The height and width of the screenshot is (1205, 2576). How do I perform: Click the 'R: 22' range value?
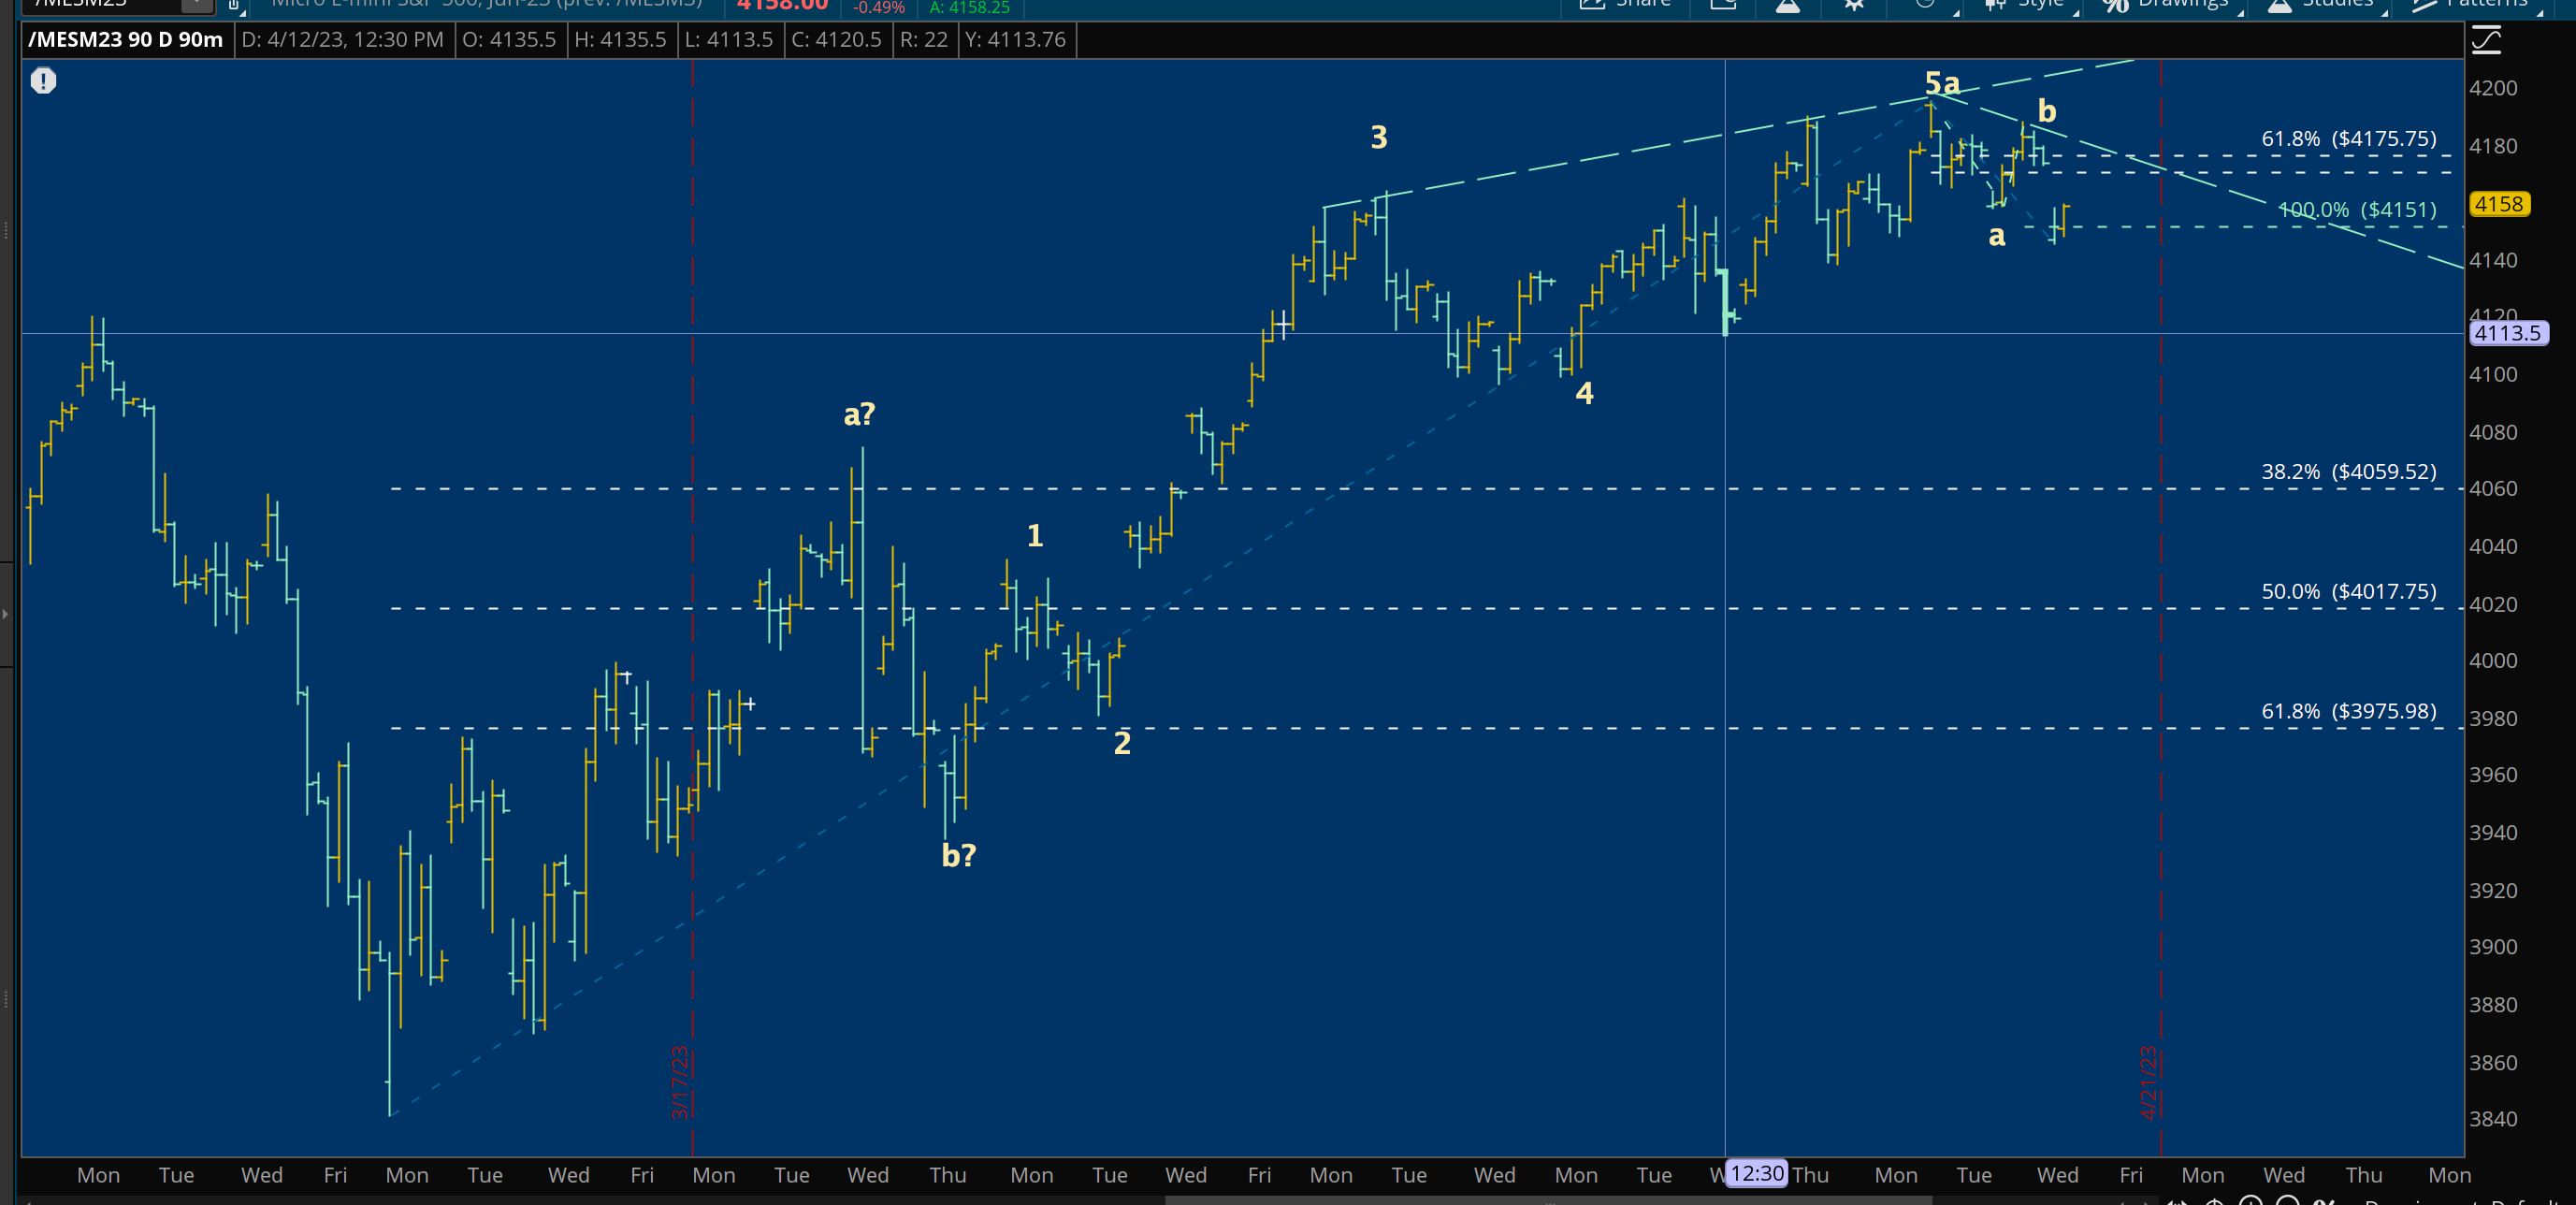tap(923, 40)
